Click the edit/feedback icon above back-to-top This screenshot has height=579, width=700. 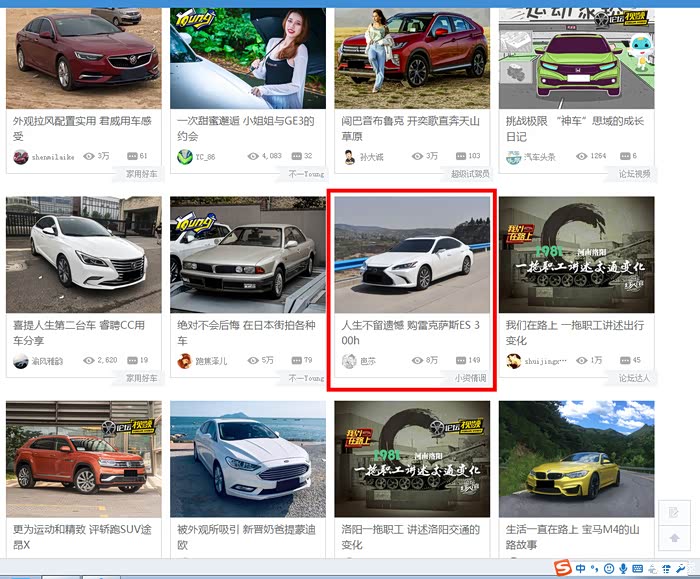click(x=675, y=512)
